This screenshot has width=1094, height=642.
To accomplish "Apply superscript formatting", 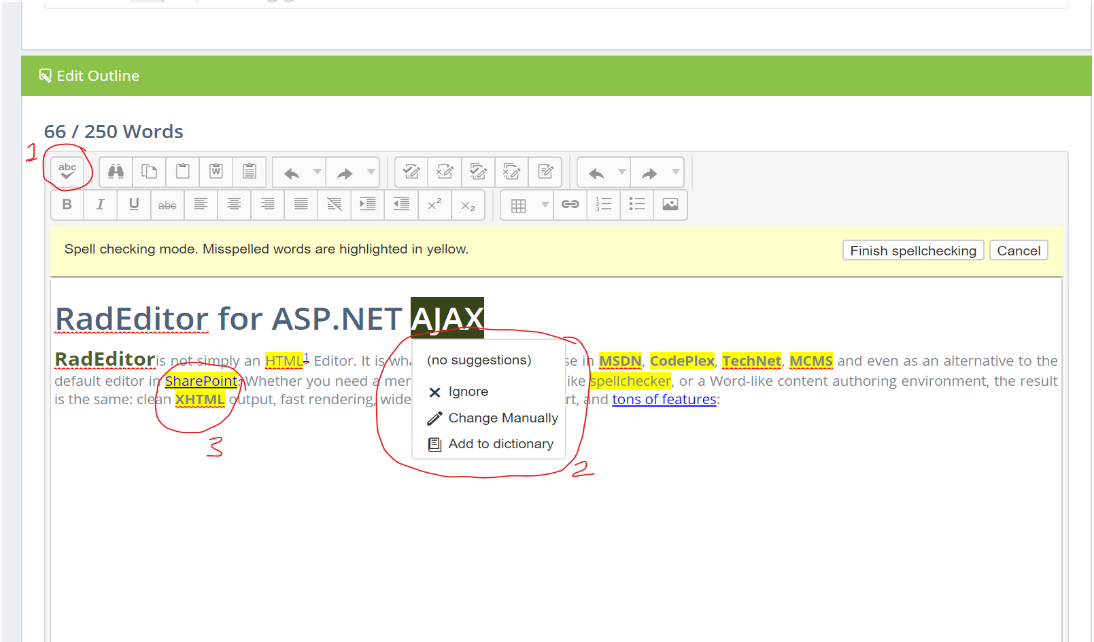I will [x=434, y=204].
